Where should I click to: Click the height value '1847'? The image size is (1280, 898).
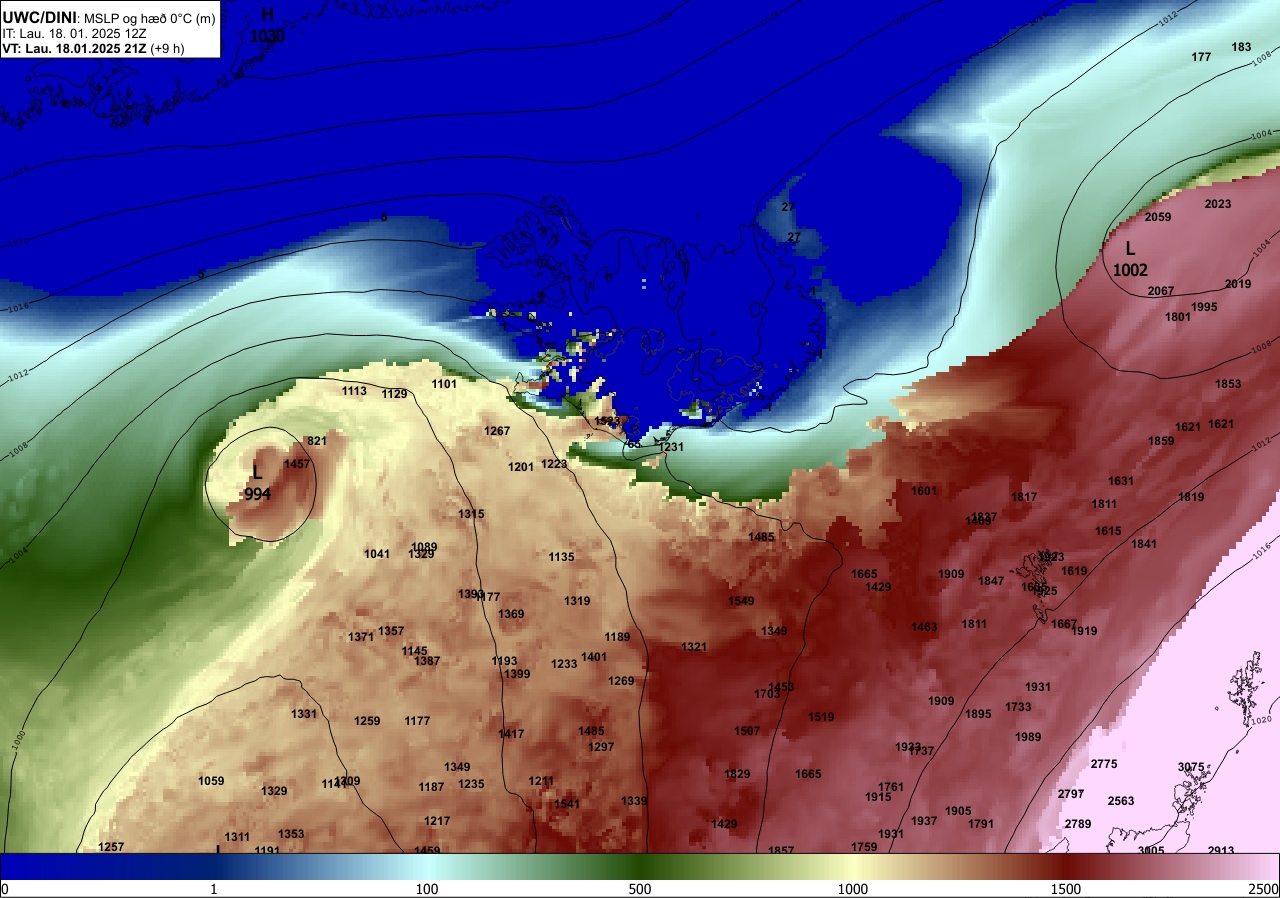991,581
